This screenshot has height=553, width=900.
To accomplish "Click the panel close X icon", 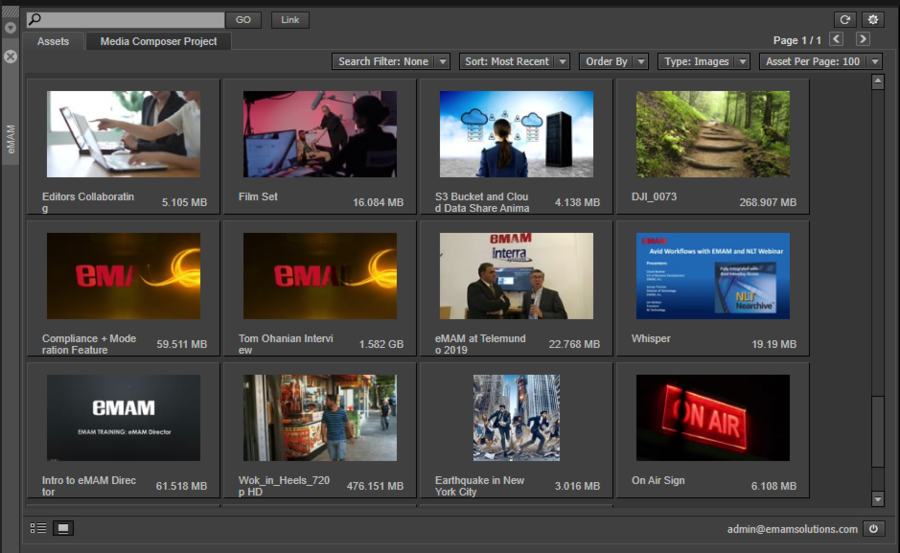I will tap(10, 57).
